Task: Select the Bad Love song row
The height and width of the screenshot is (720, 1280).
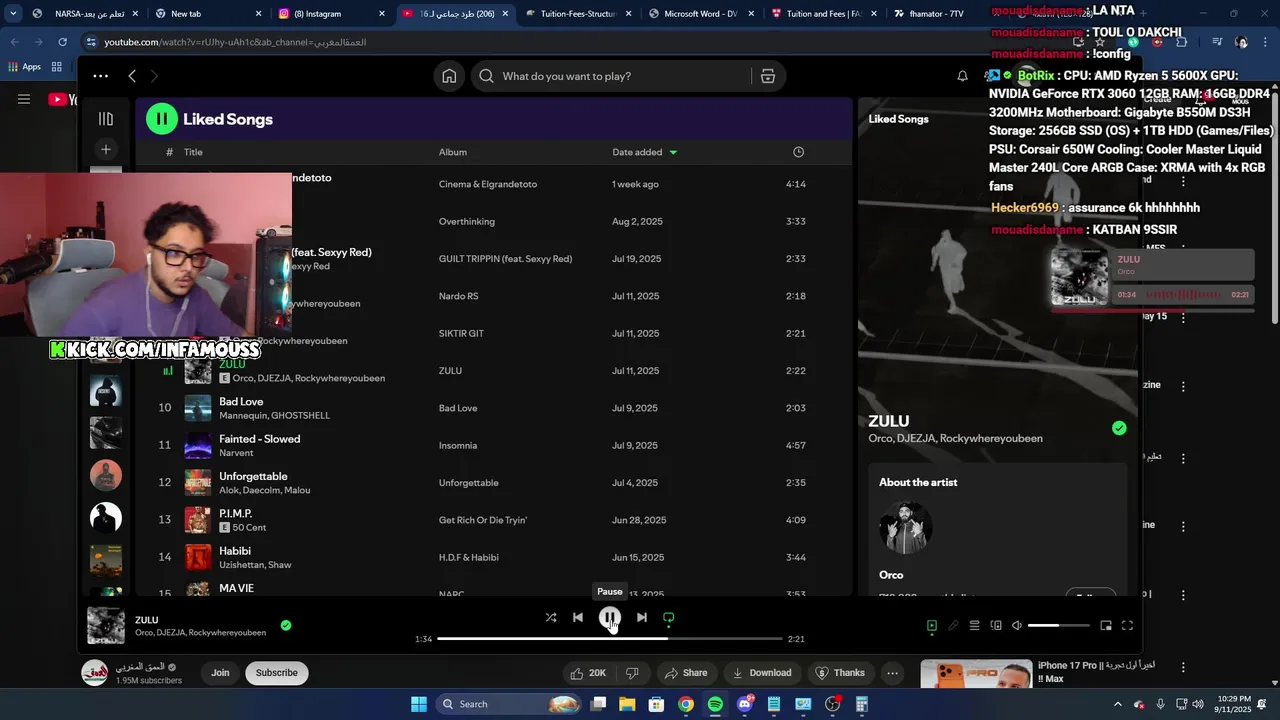Action: coord(494,408)
